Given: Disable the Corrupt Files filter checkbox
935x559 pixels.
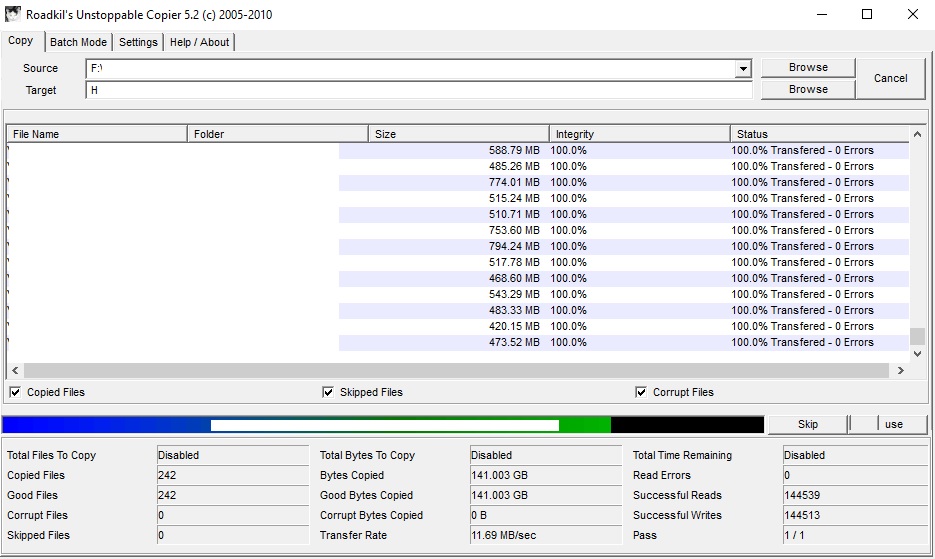Looking at the screenshot, I should [641, 392].
